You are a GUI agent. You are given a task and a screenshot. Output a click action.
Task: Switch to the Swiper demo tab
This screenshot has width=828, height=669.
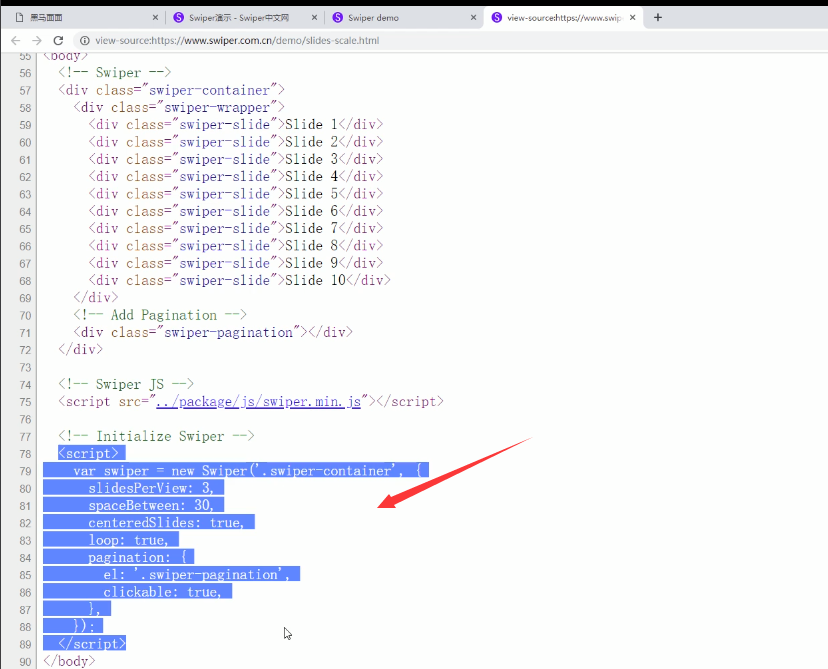pyautogui.click(x=402, y=17)
